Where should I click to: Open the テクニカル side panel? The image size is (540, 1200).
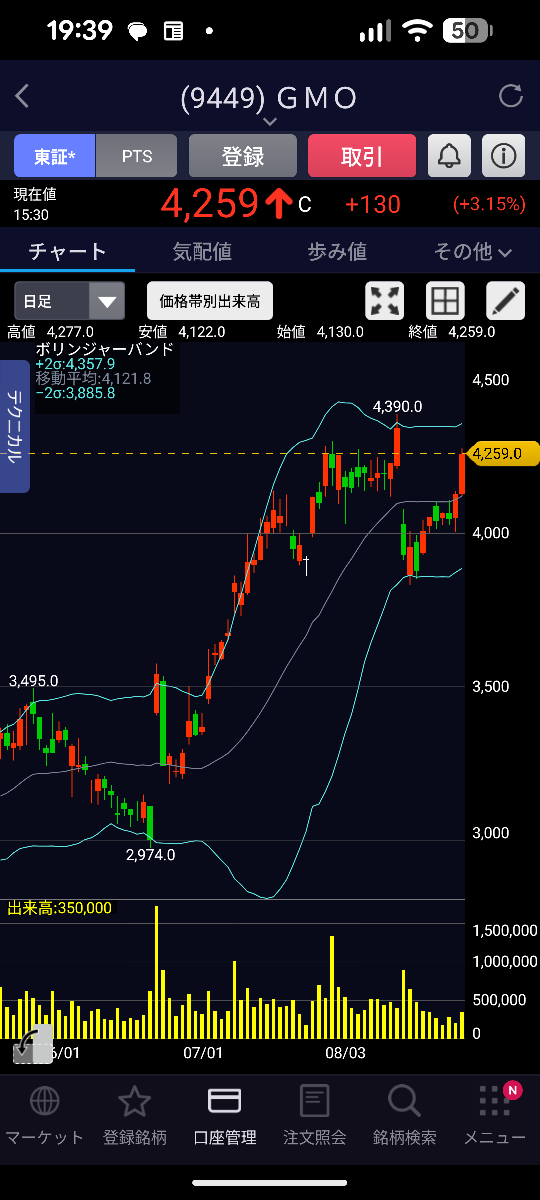(15, 426)
